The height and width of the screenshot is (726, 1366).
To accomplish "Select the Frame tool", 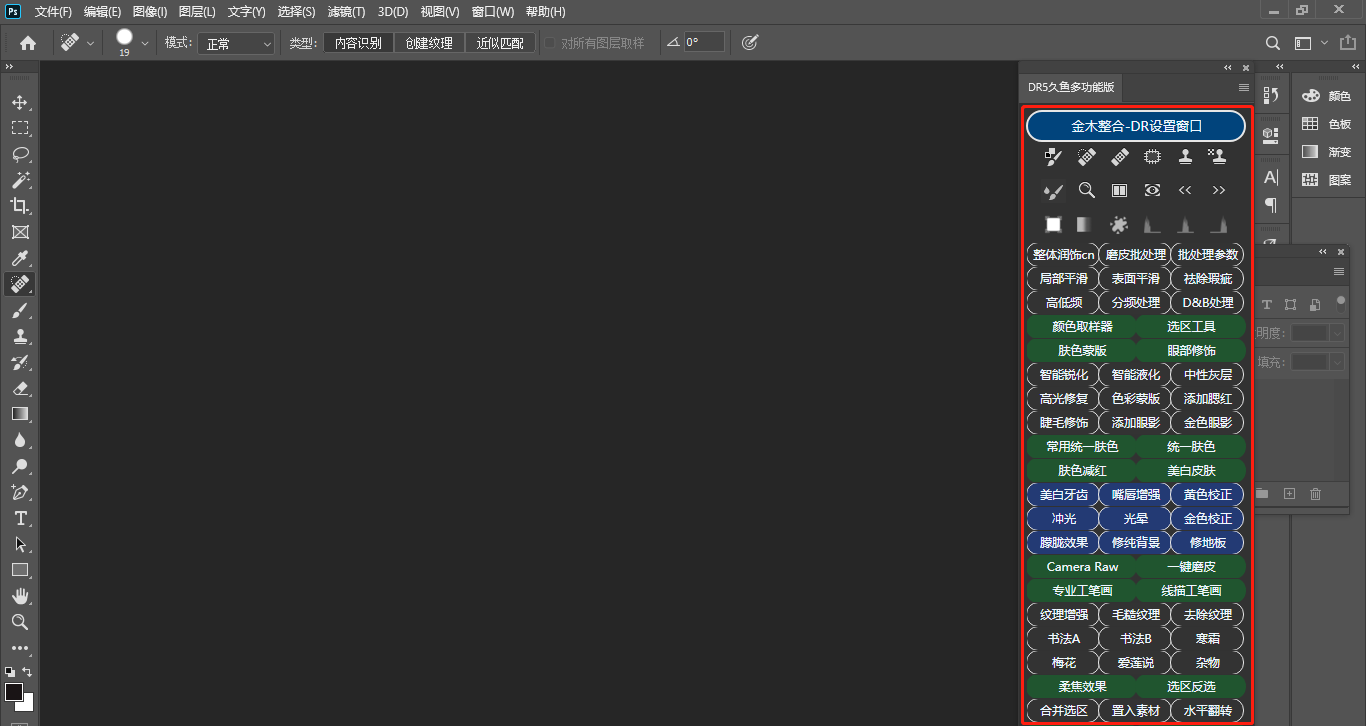I will pyautogui.click(x=19, y=232).
